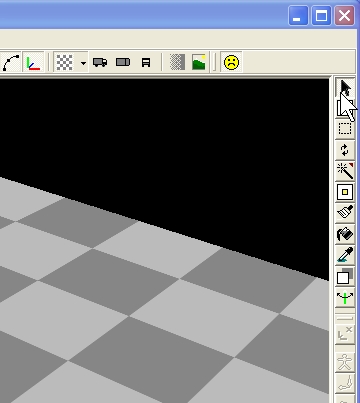Click the gray dithered gradient icon
Viewport: 360px width, 403px height.
tap(177, 62)
